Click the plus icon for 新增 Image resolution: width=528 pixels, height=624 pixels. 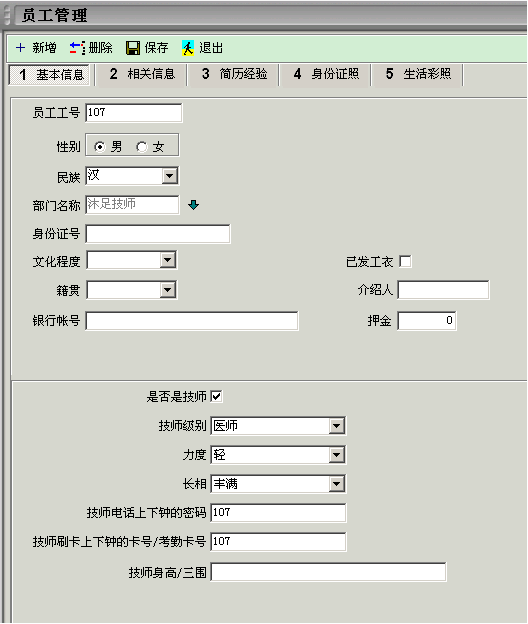(20, 48)
